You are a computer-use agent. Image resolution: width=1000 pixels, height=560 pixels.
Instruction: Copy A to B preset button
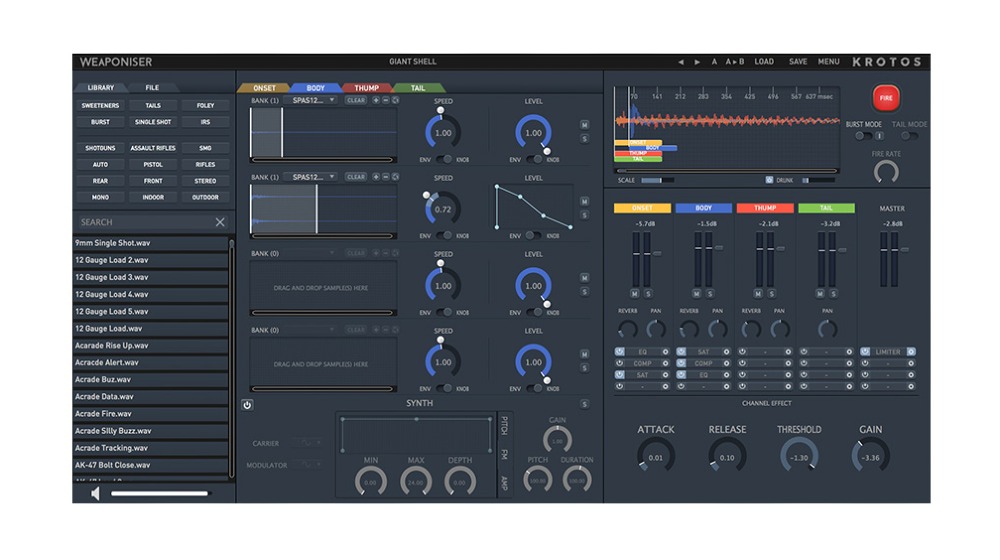[x=735, y=62]
